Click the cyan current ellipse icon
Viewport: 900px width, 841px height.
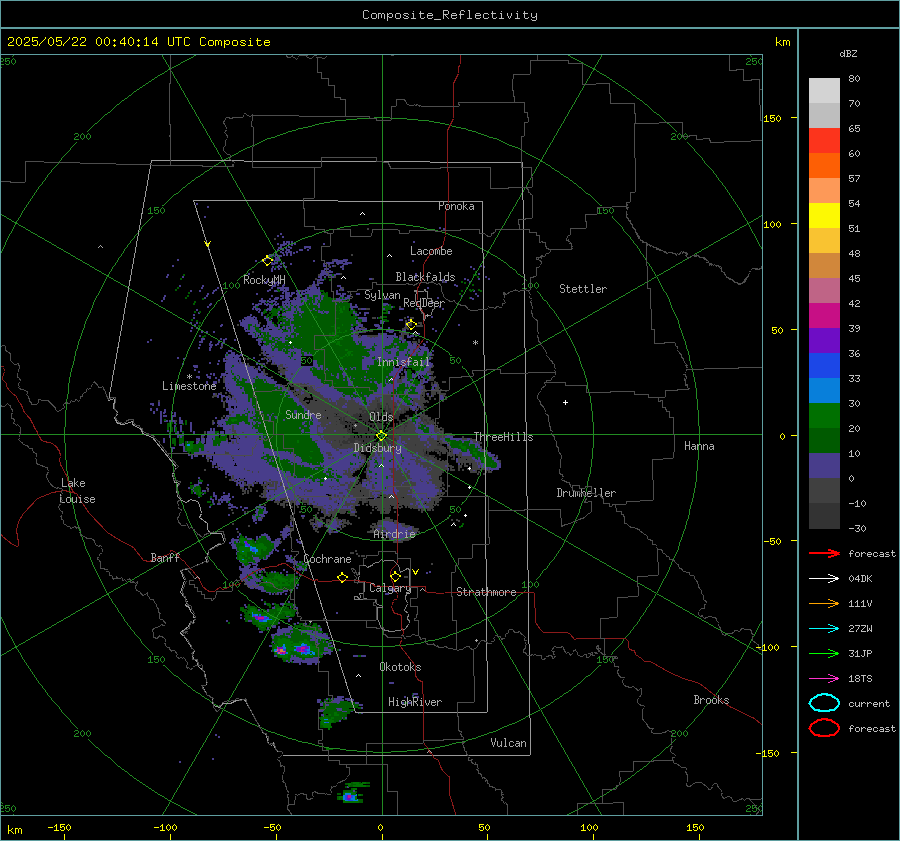824,703
